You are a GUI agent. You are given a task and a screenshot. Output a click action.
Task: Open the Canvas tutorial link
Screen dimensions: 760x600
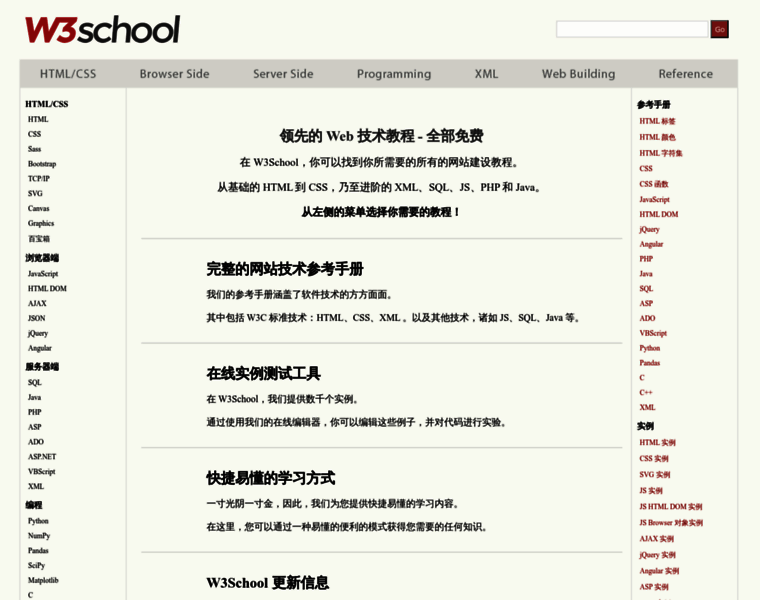[38, 208]
